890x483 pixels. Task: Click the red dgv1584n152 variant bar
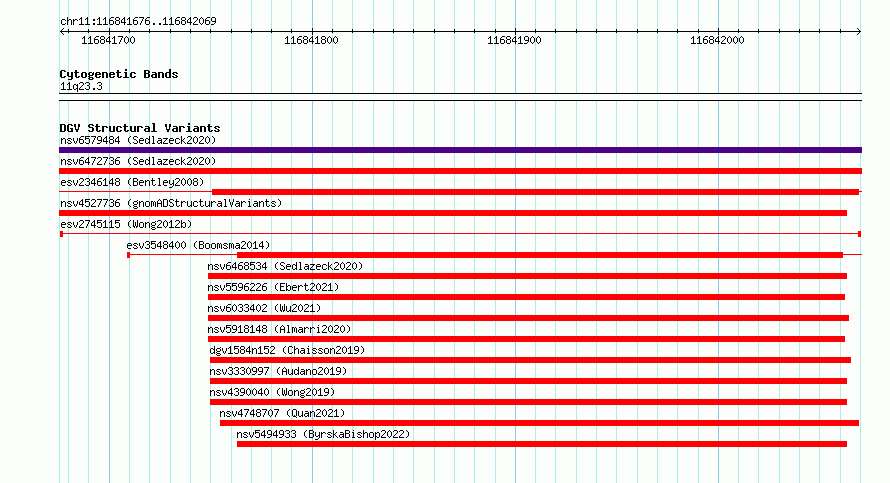click(530, 360)
